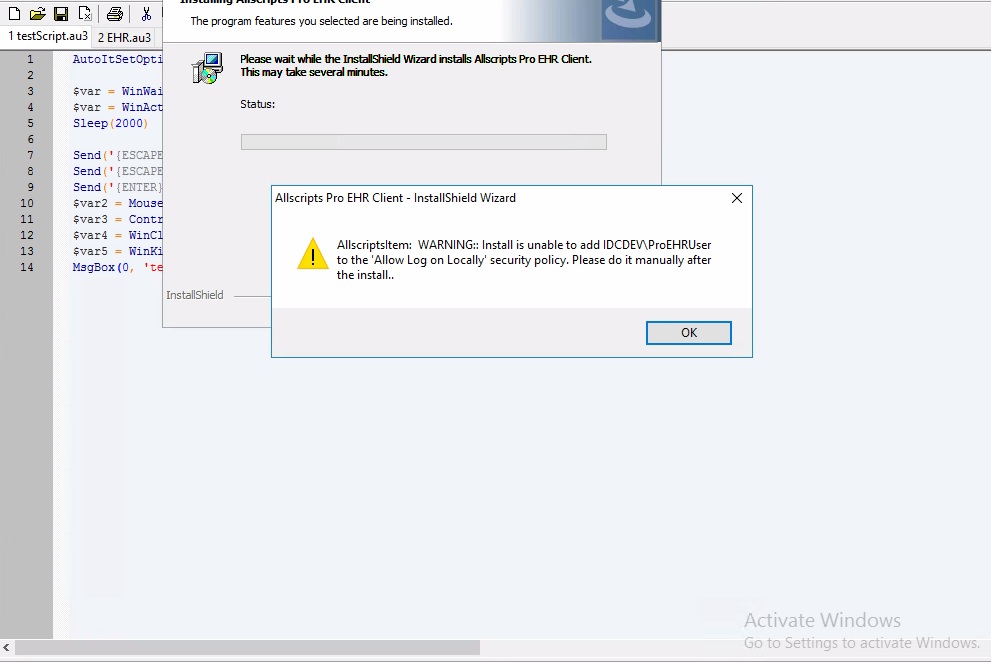Place cursor on the Sleep(2000) line
Image resolution: width=991 pixels, height=662 pixels.
click(110, 123)
